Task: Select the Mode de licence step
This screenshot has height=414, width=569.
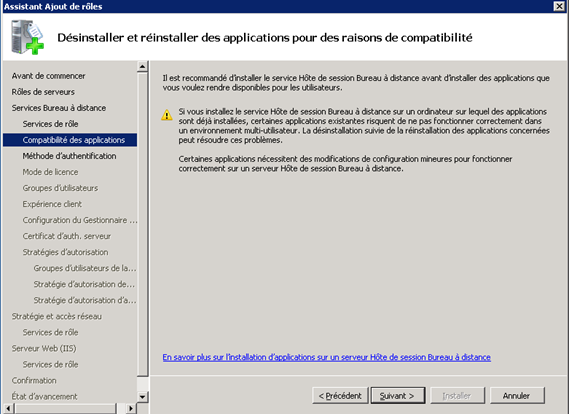Action: pos(50,172)
